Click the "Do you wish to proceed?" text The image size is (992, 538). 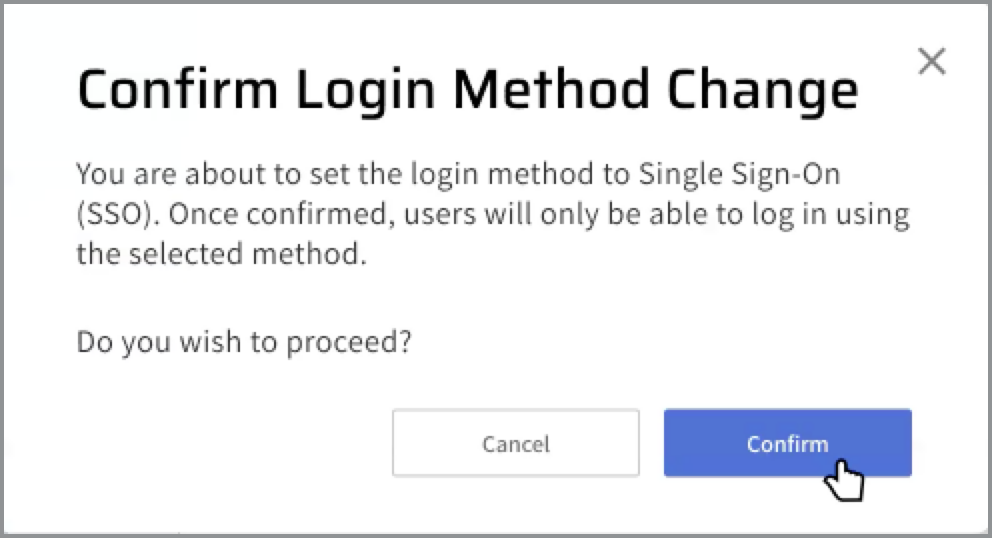tap(244, 343)
